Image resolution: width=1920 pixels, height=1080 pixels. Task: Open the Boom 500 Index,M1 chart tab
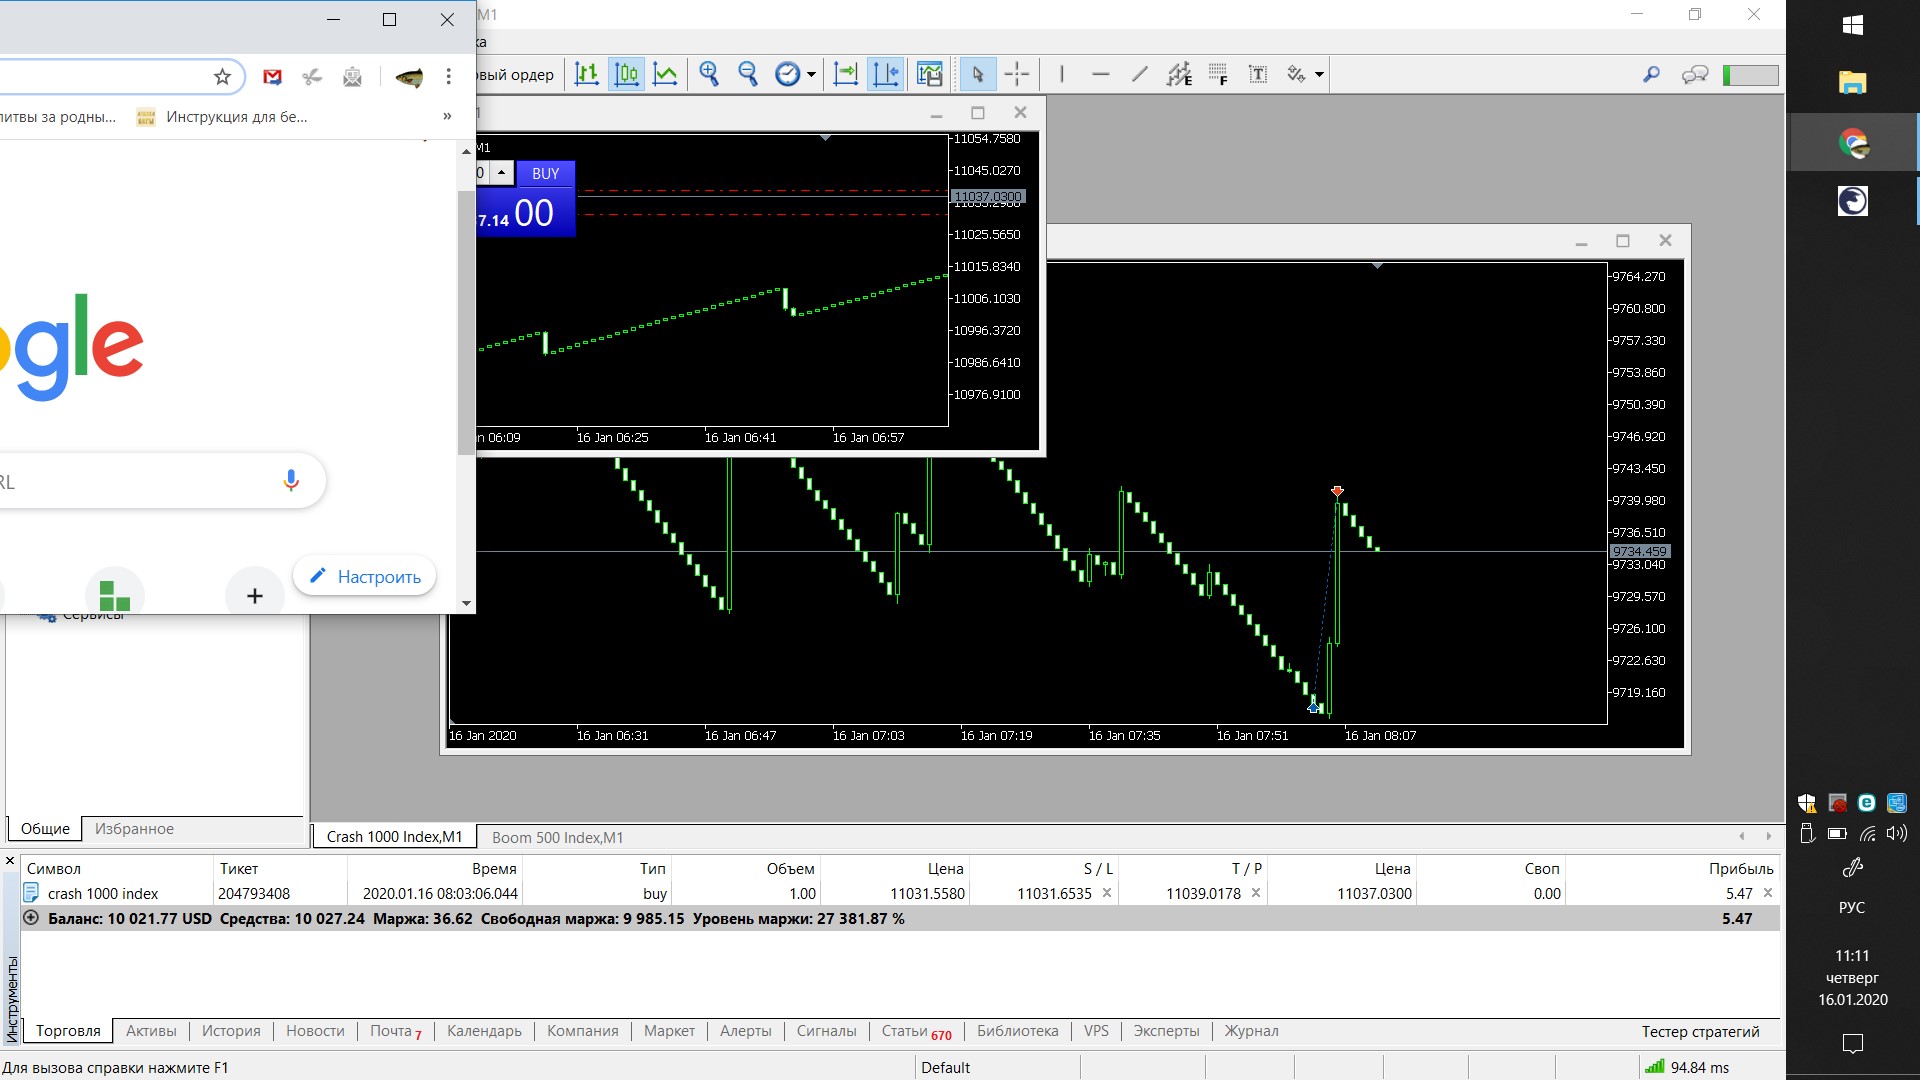557,837
